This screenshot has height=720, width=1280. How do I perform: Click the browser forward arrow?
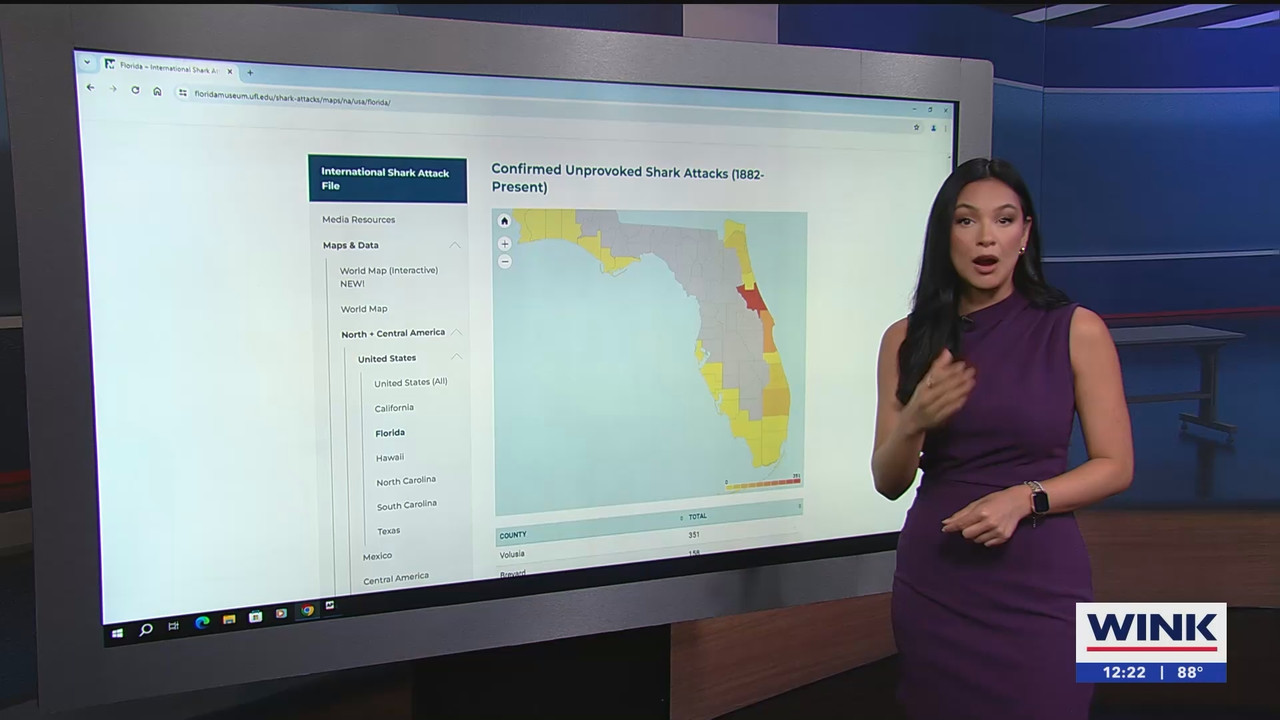(112, 89)
